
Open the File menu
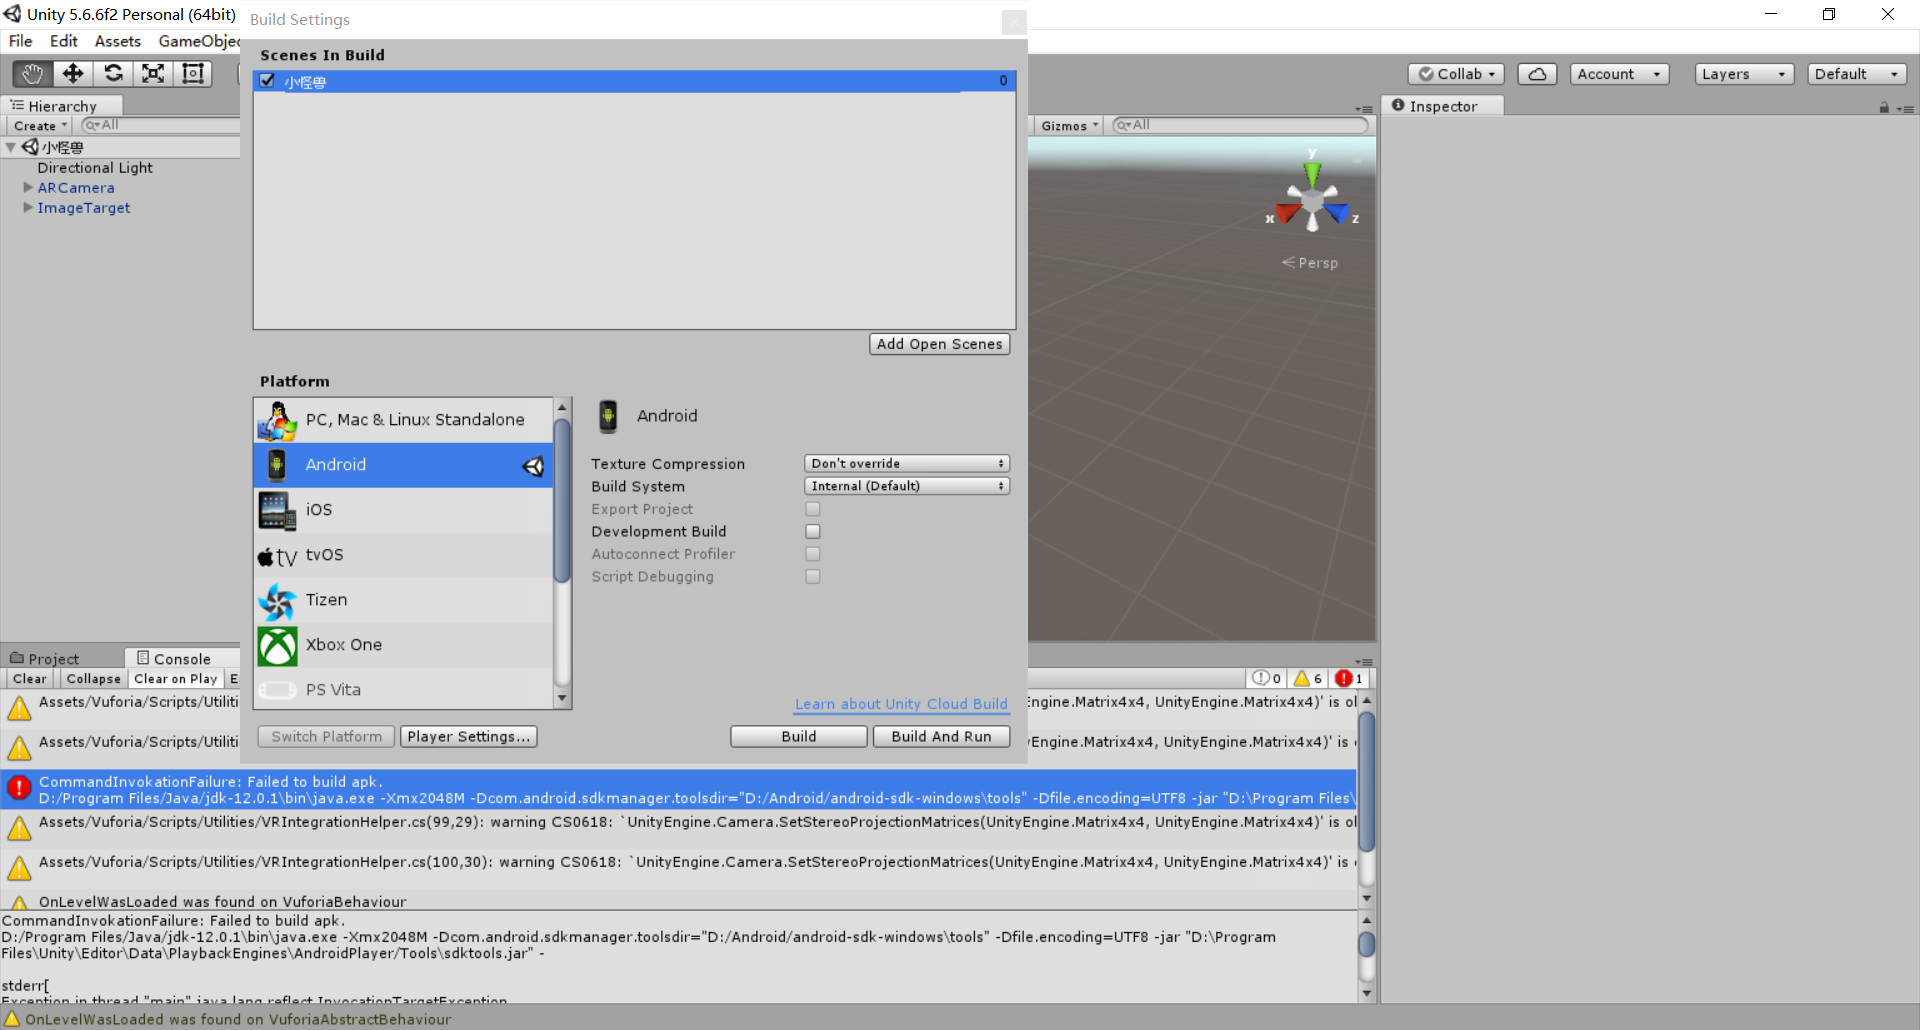coord(20,41)
